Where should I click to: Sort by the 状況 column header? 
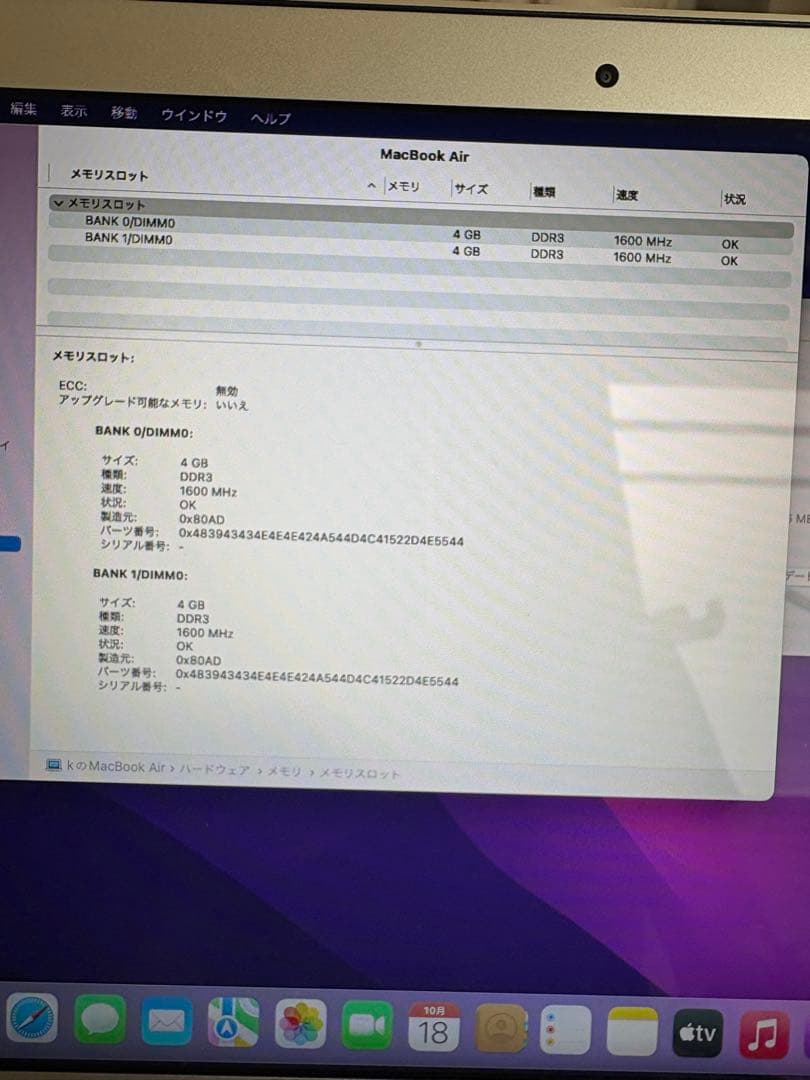click(x=734, y=199)
